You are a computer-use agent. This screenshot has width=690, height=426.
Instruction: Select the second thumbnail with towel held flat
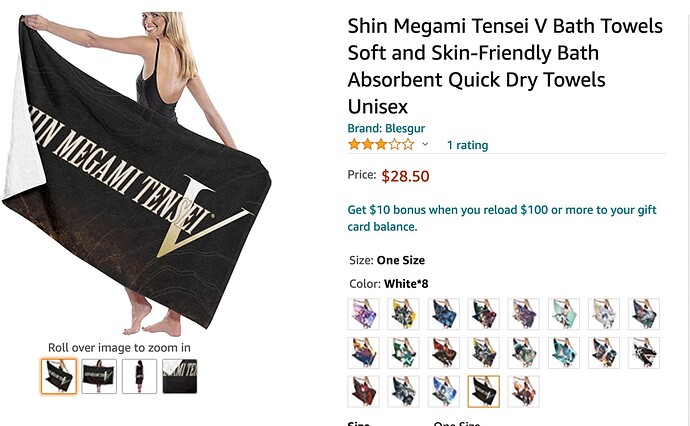pos(99,376)
